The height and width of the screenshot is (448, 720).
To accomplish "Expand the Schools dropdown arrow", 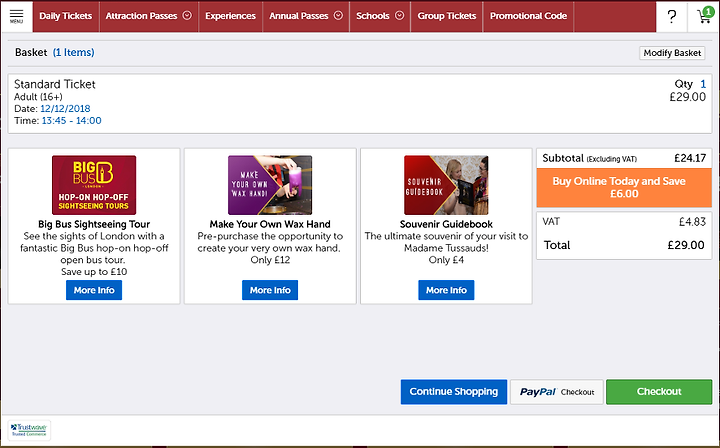I will (x=399, y=16).
